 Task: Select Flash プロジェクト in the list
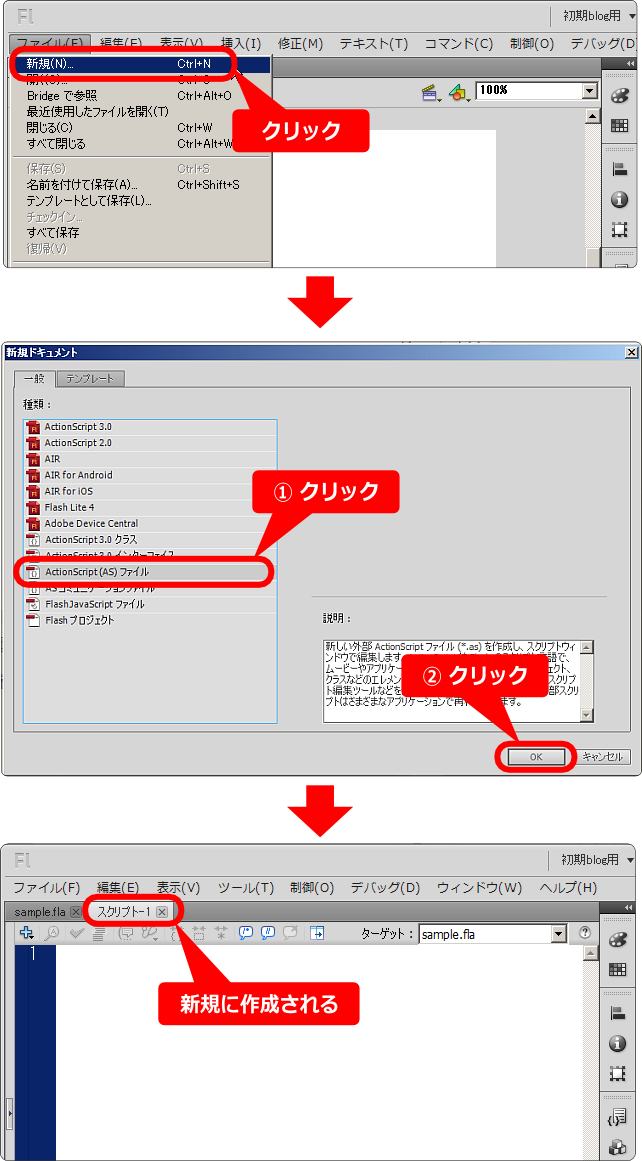tap(150, 620)
